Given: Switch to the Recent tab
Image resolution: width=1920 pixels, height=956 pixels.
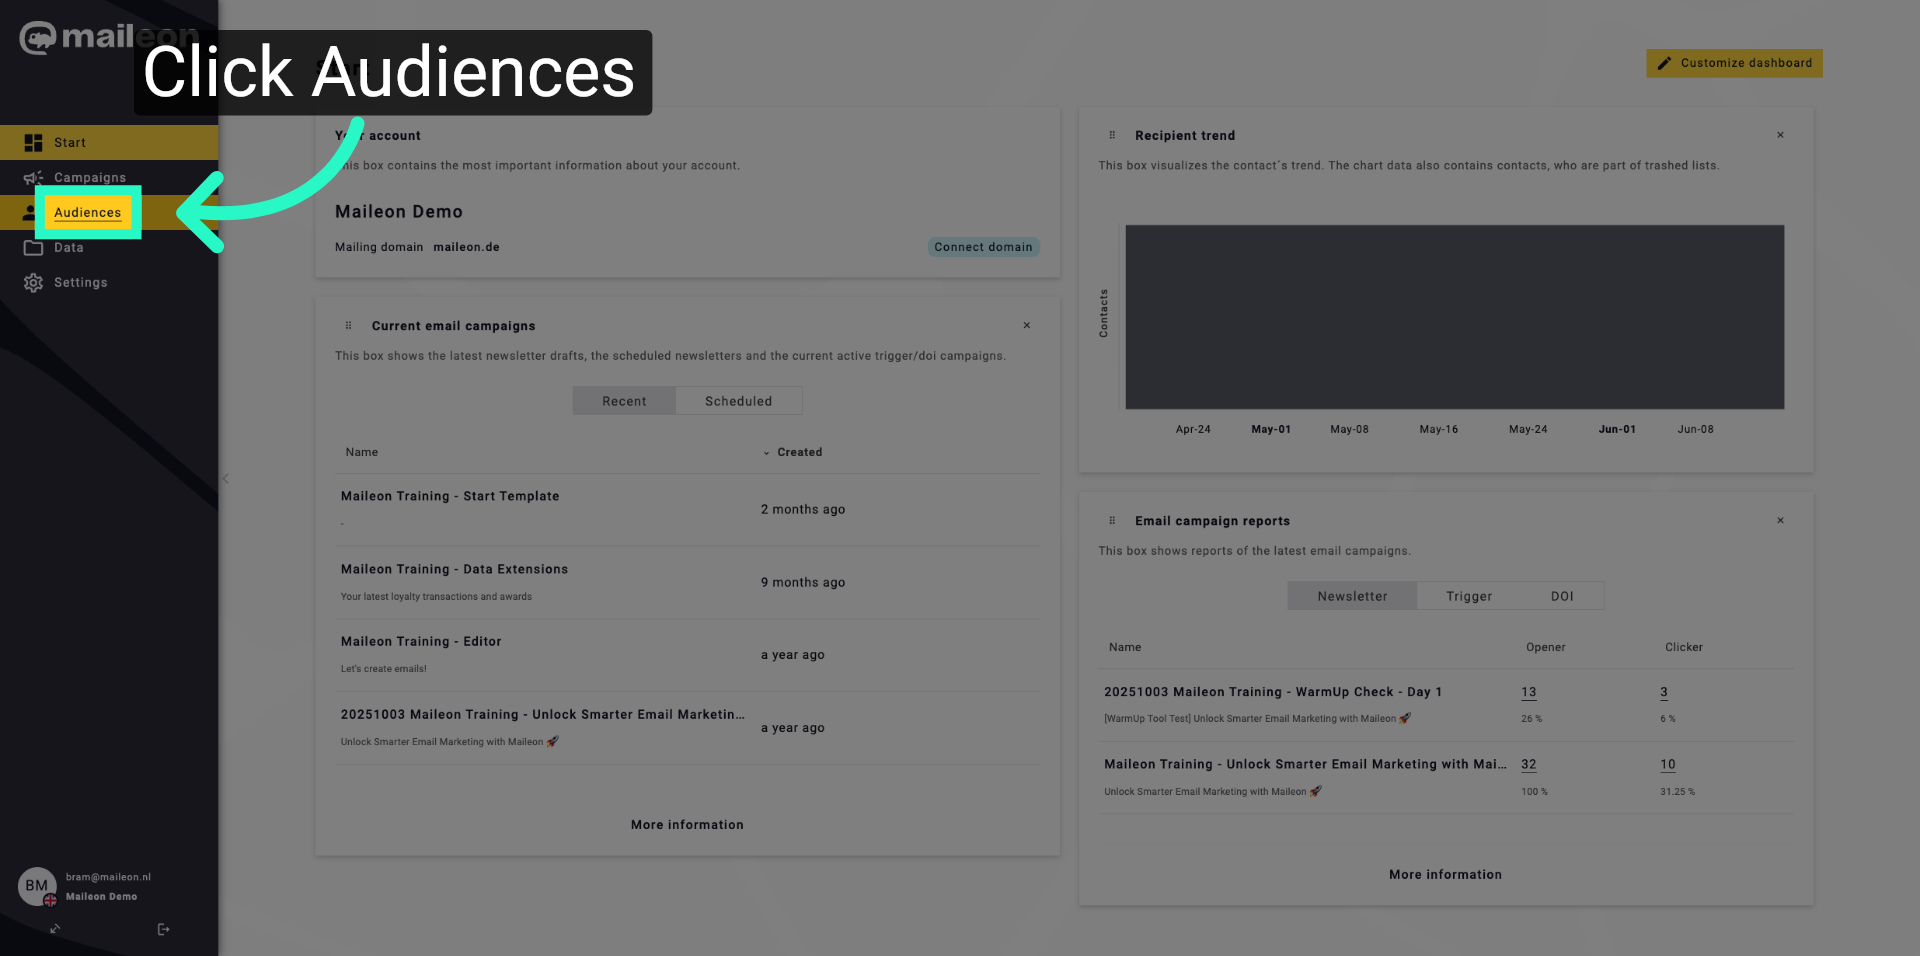Looking at the screenshot, I should pos(624,401).
